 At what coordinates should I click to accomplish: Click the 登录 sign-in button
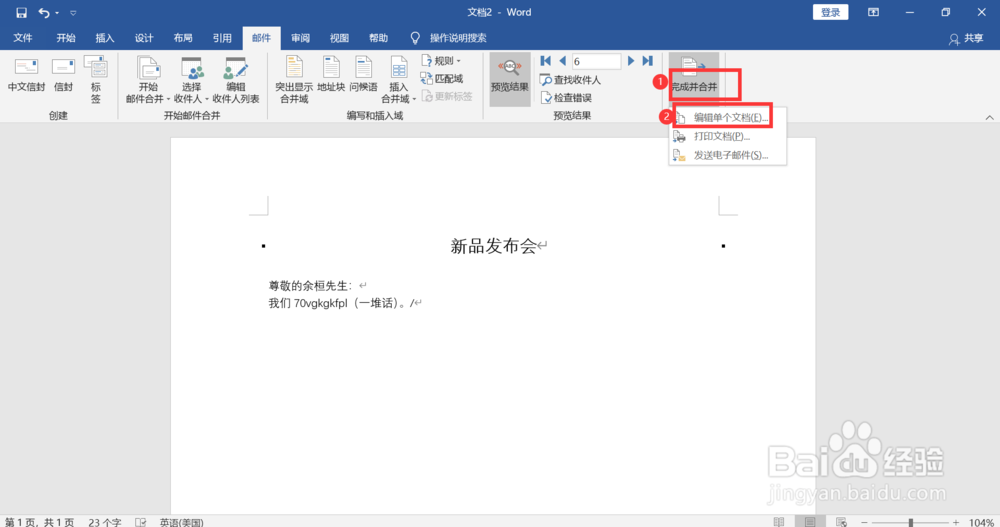830,12
